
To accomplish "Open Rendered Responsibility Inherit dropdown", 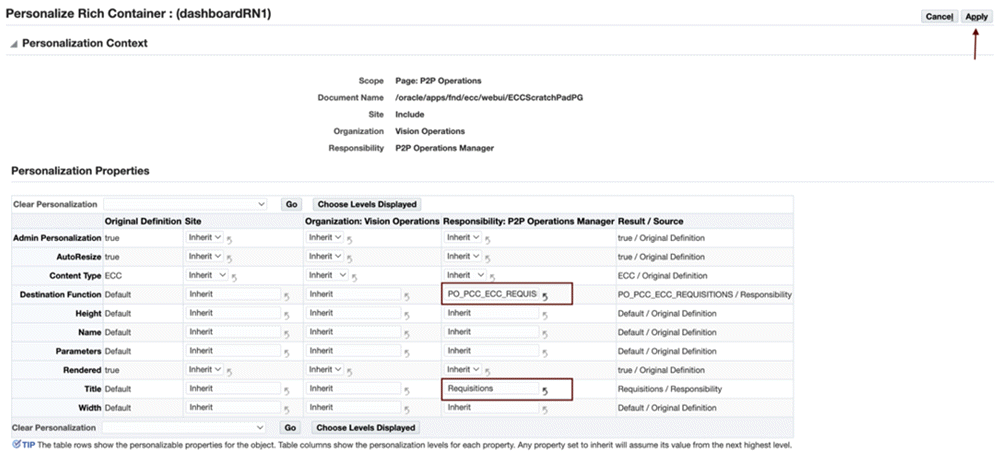I will click(x=462, y=370).
